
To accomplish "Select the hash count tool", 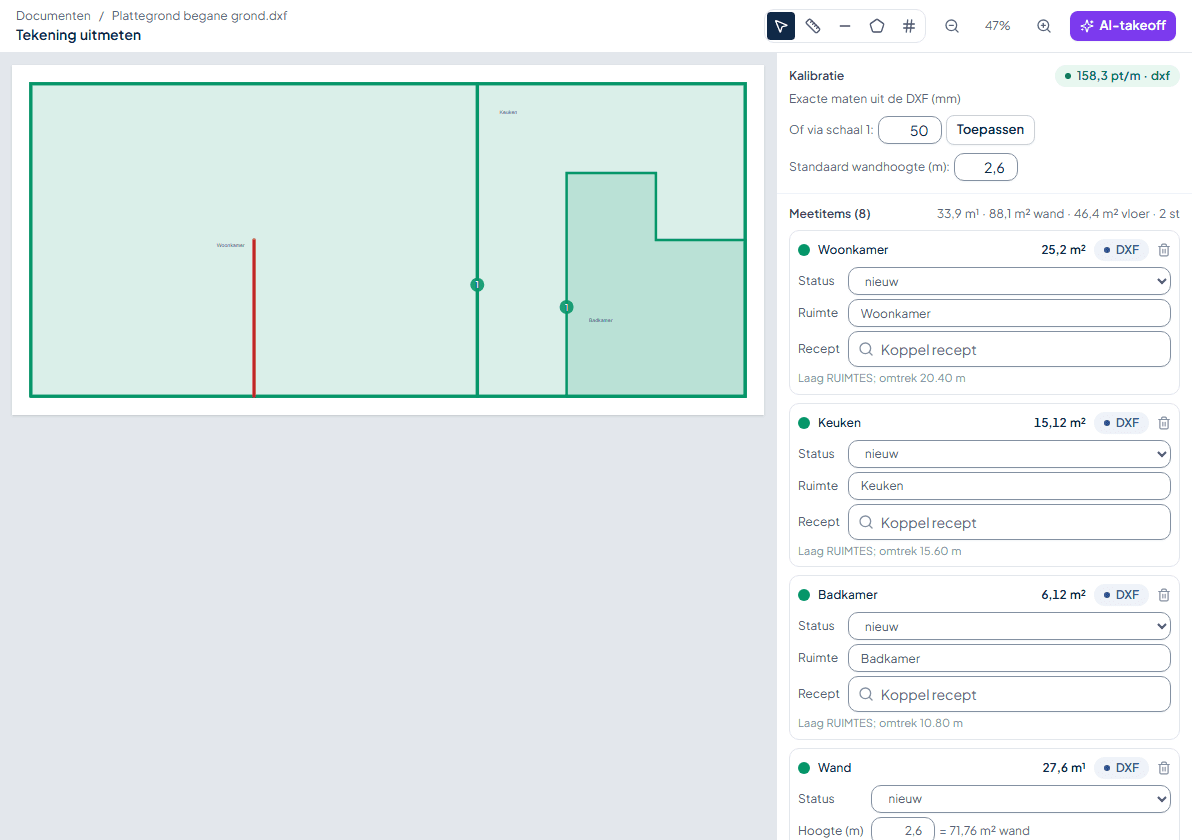I will [x=908, y=26].
